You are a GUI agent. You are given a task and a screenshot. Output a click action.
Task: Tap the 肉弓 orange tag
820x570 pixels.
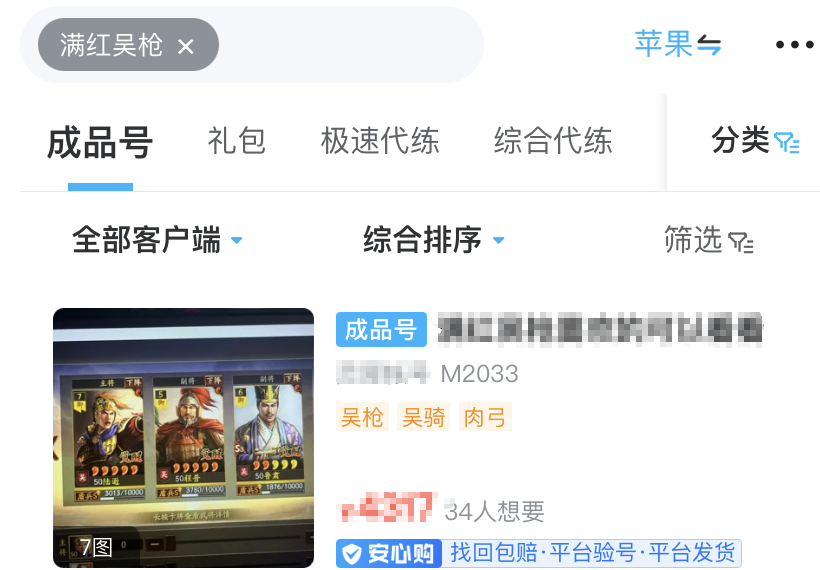(485, 417)
